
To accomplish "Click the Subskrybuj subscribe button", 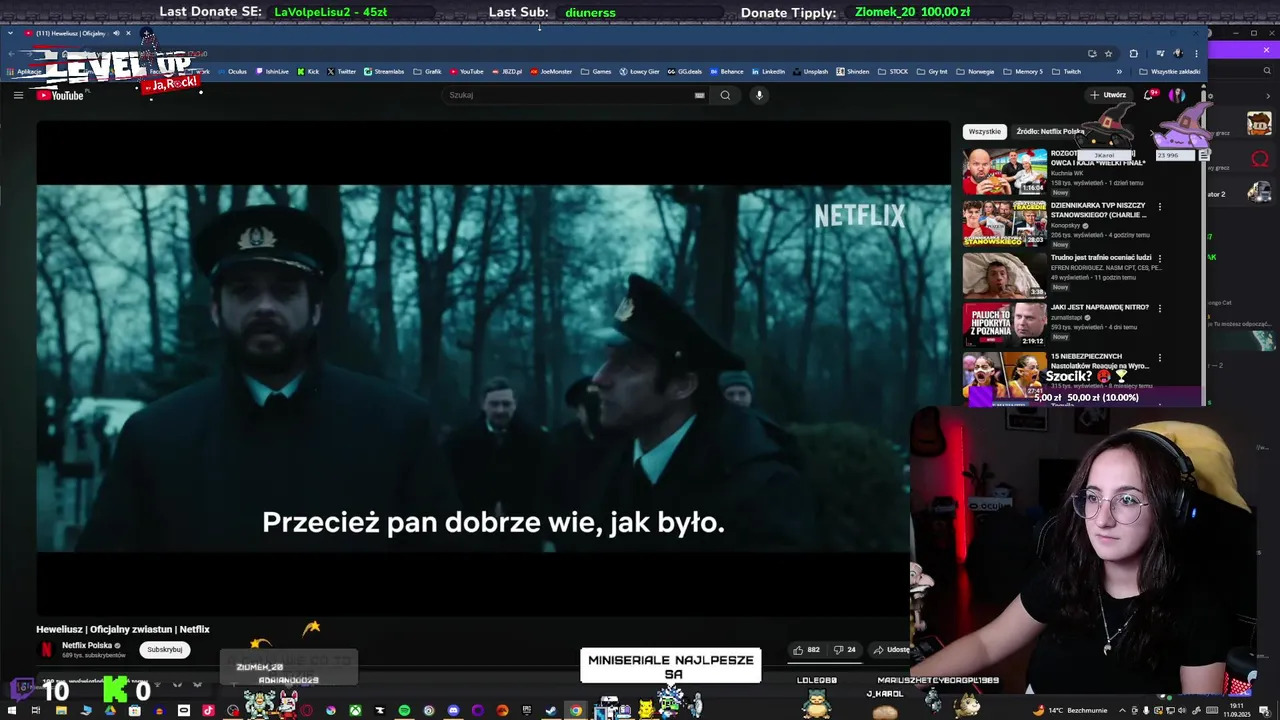I will point(165,649).
